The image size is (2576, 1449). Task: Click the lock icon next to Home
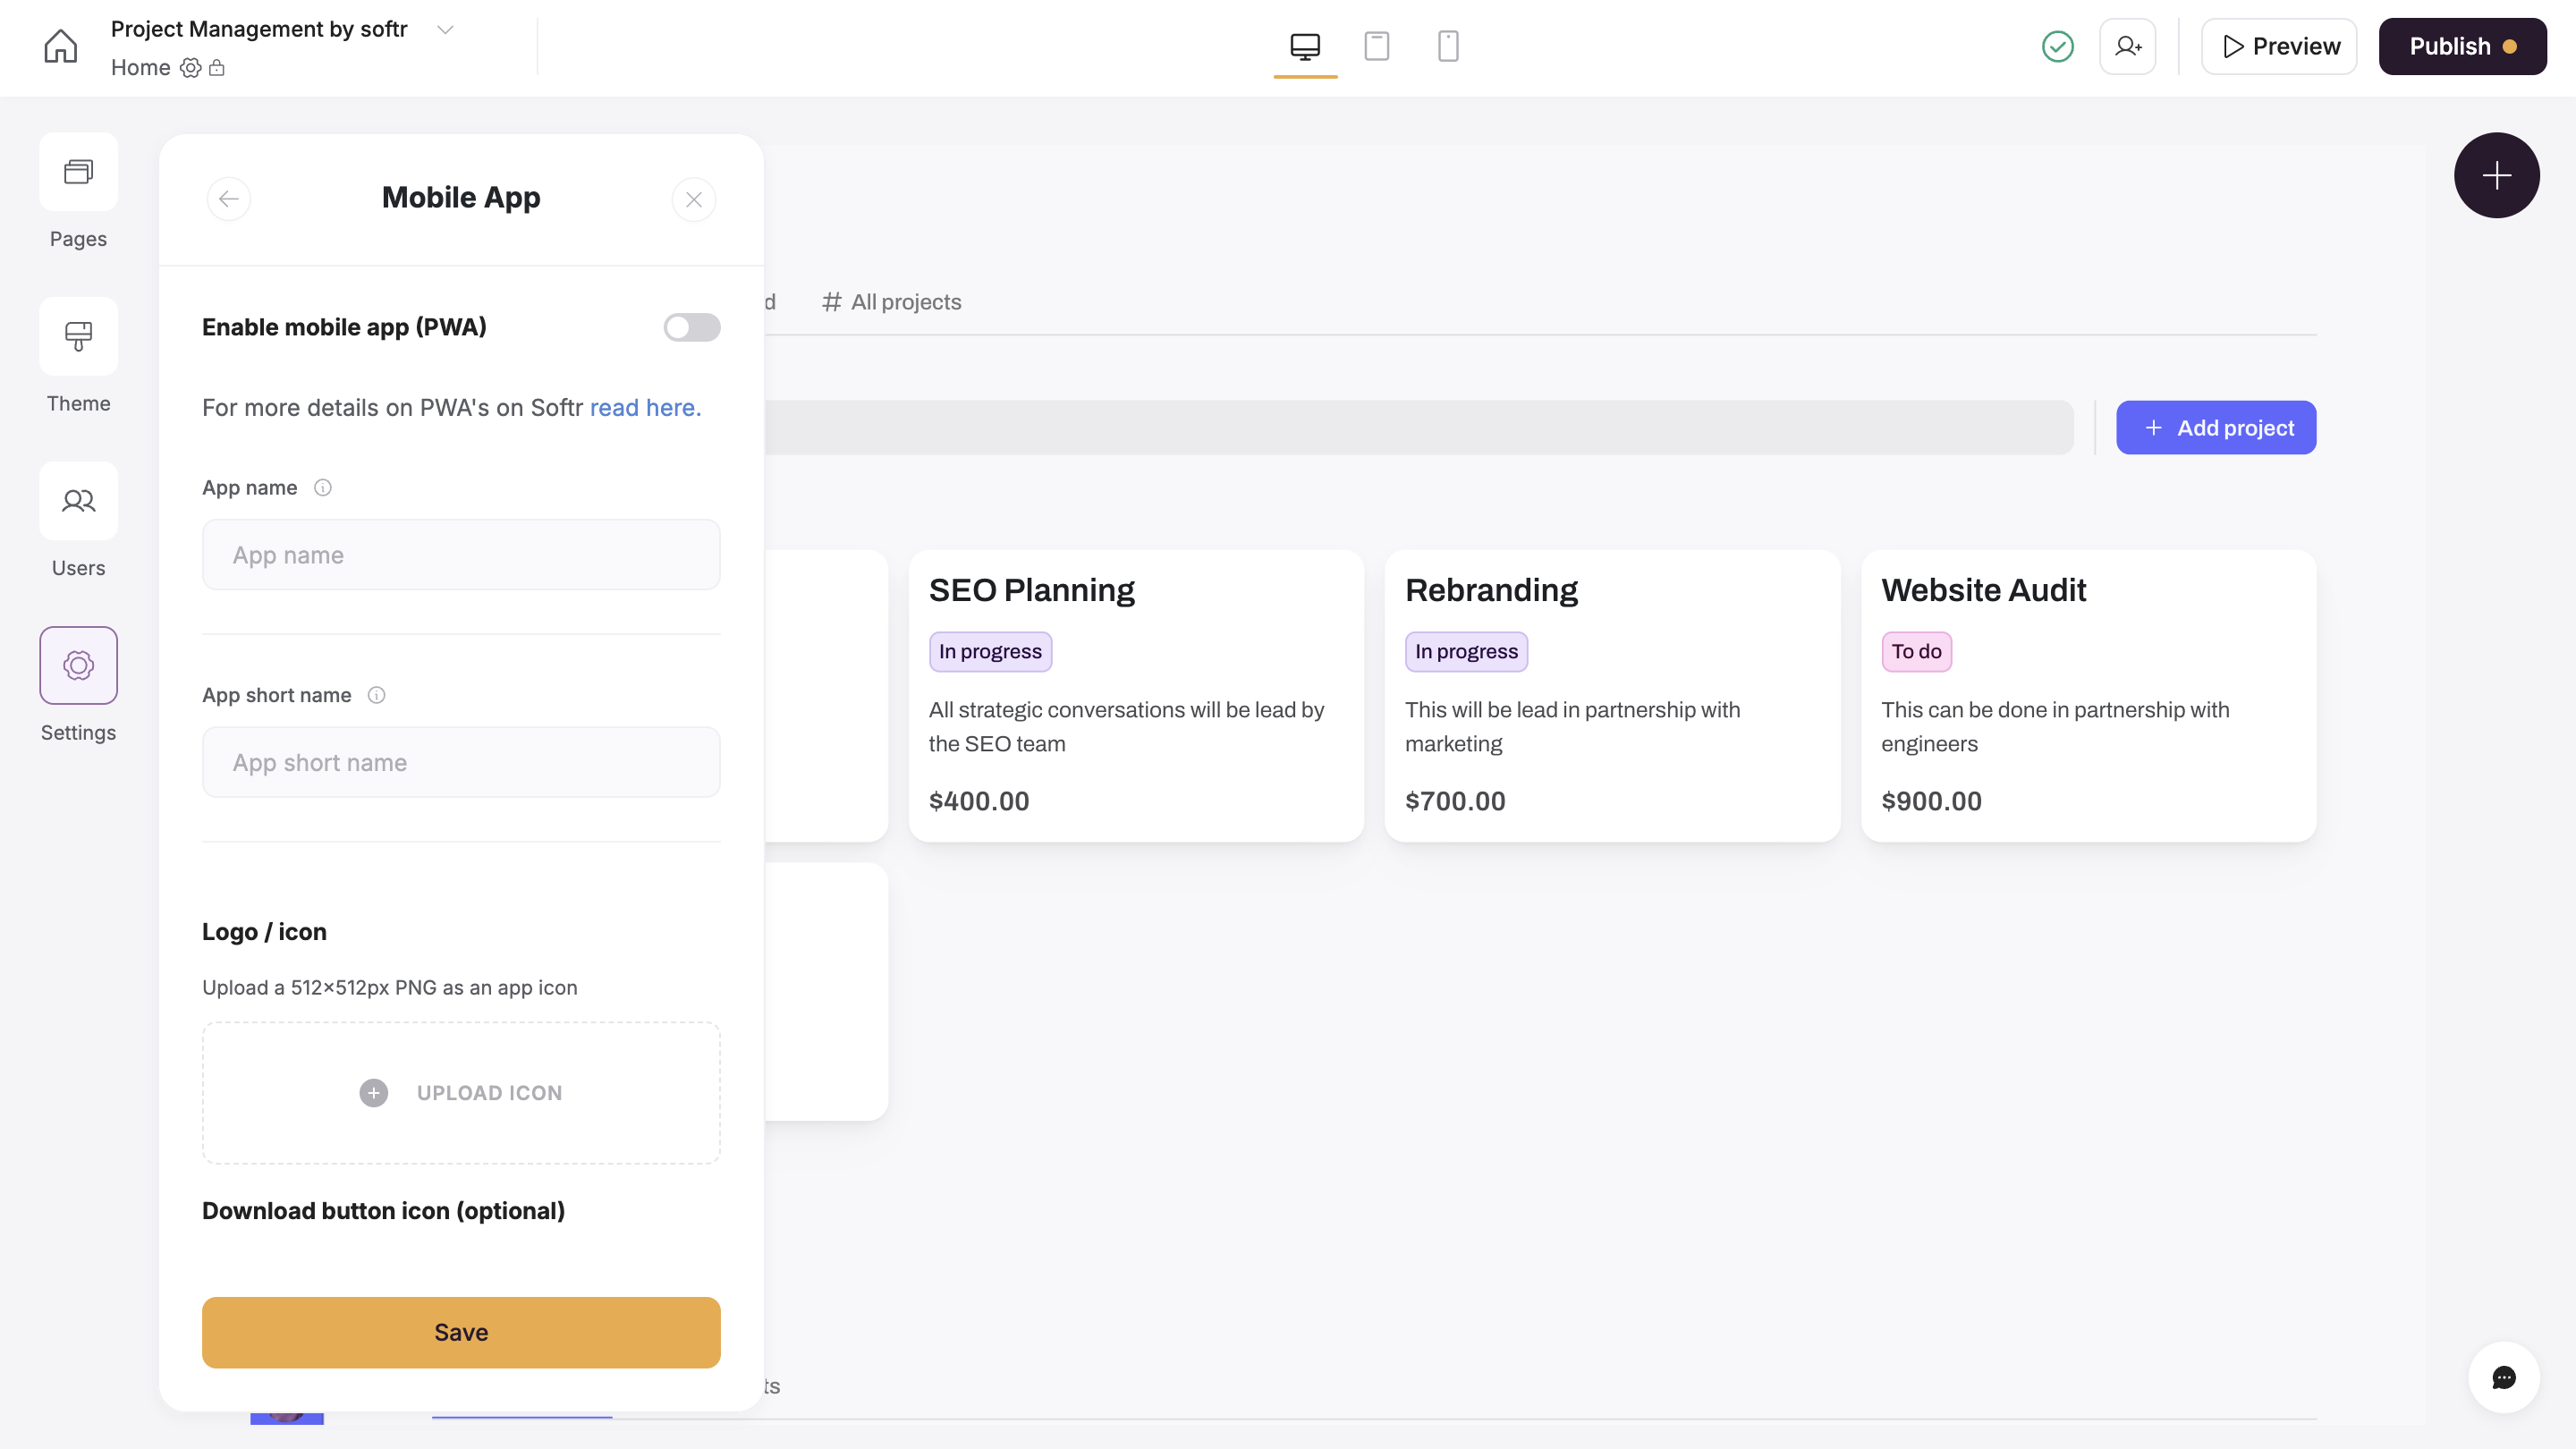tap(217, 68)
